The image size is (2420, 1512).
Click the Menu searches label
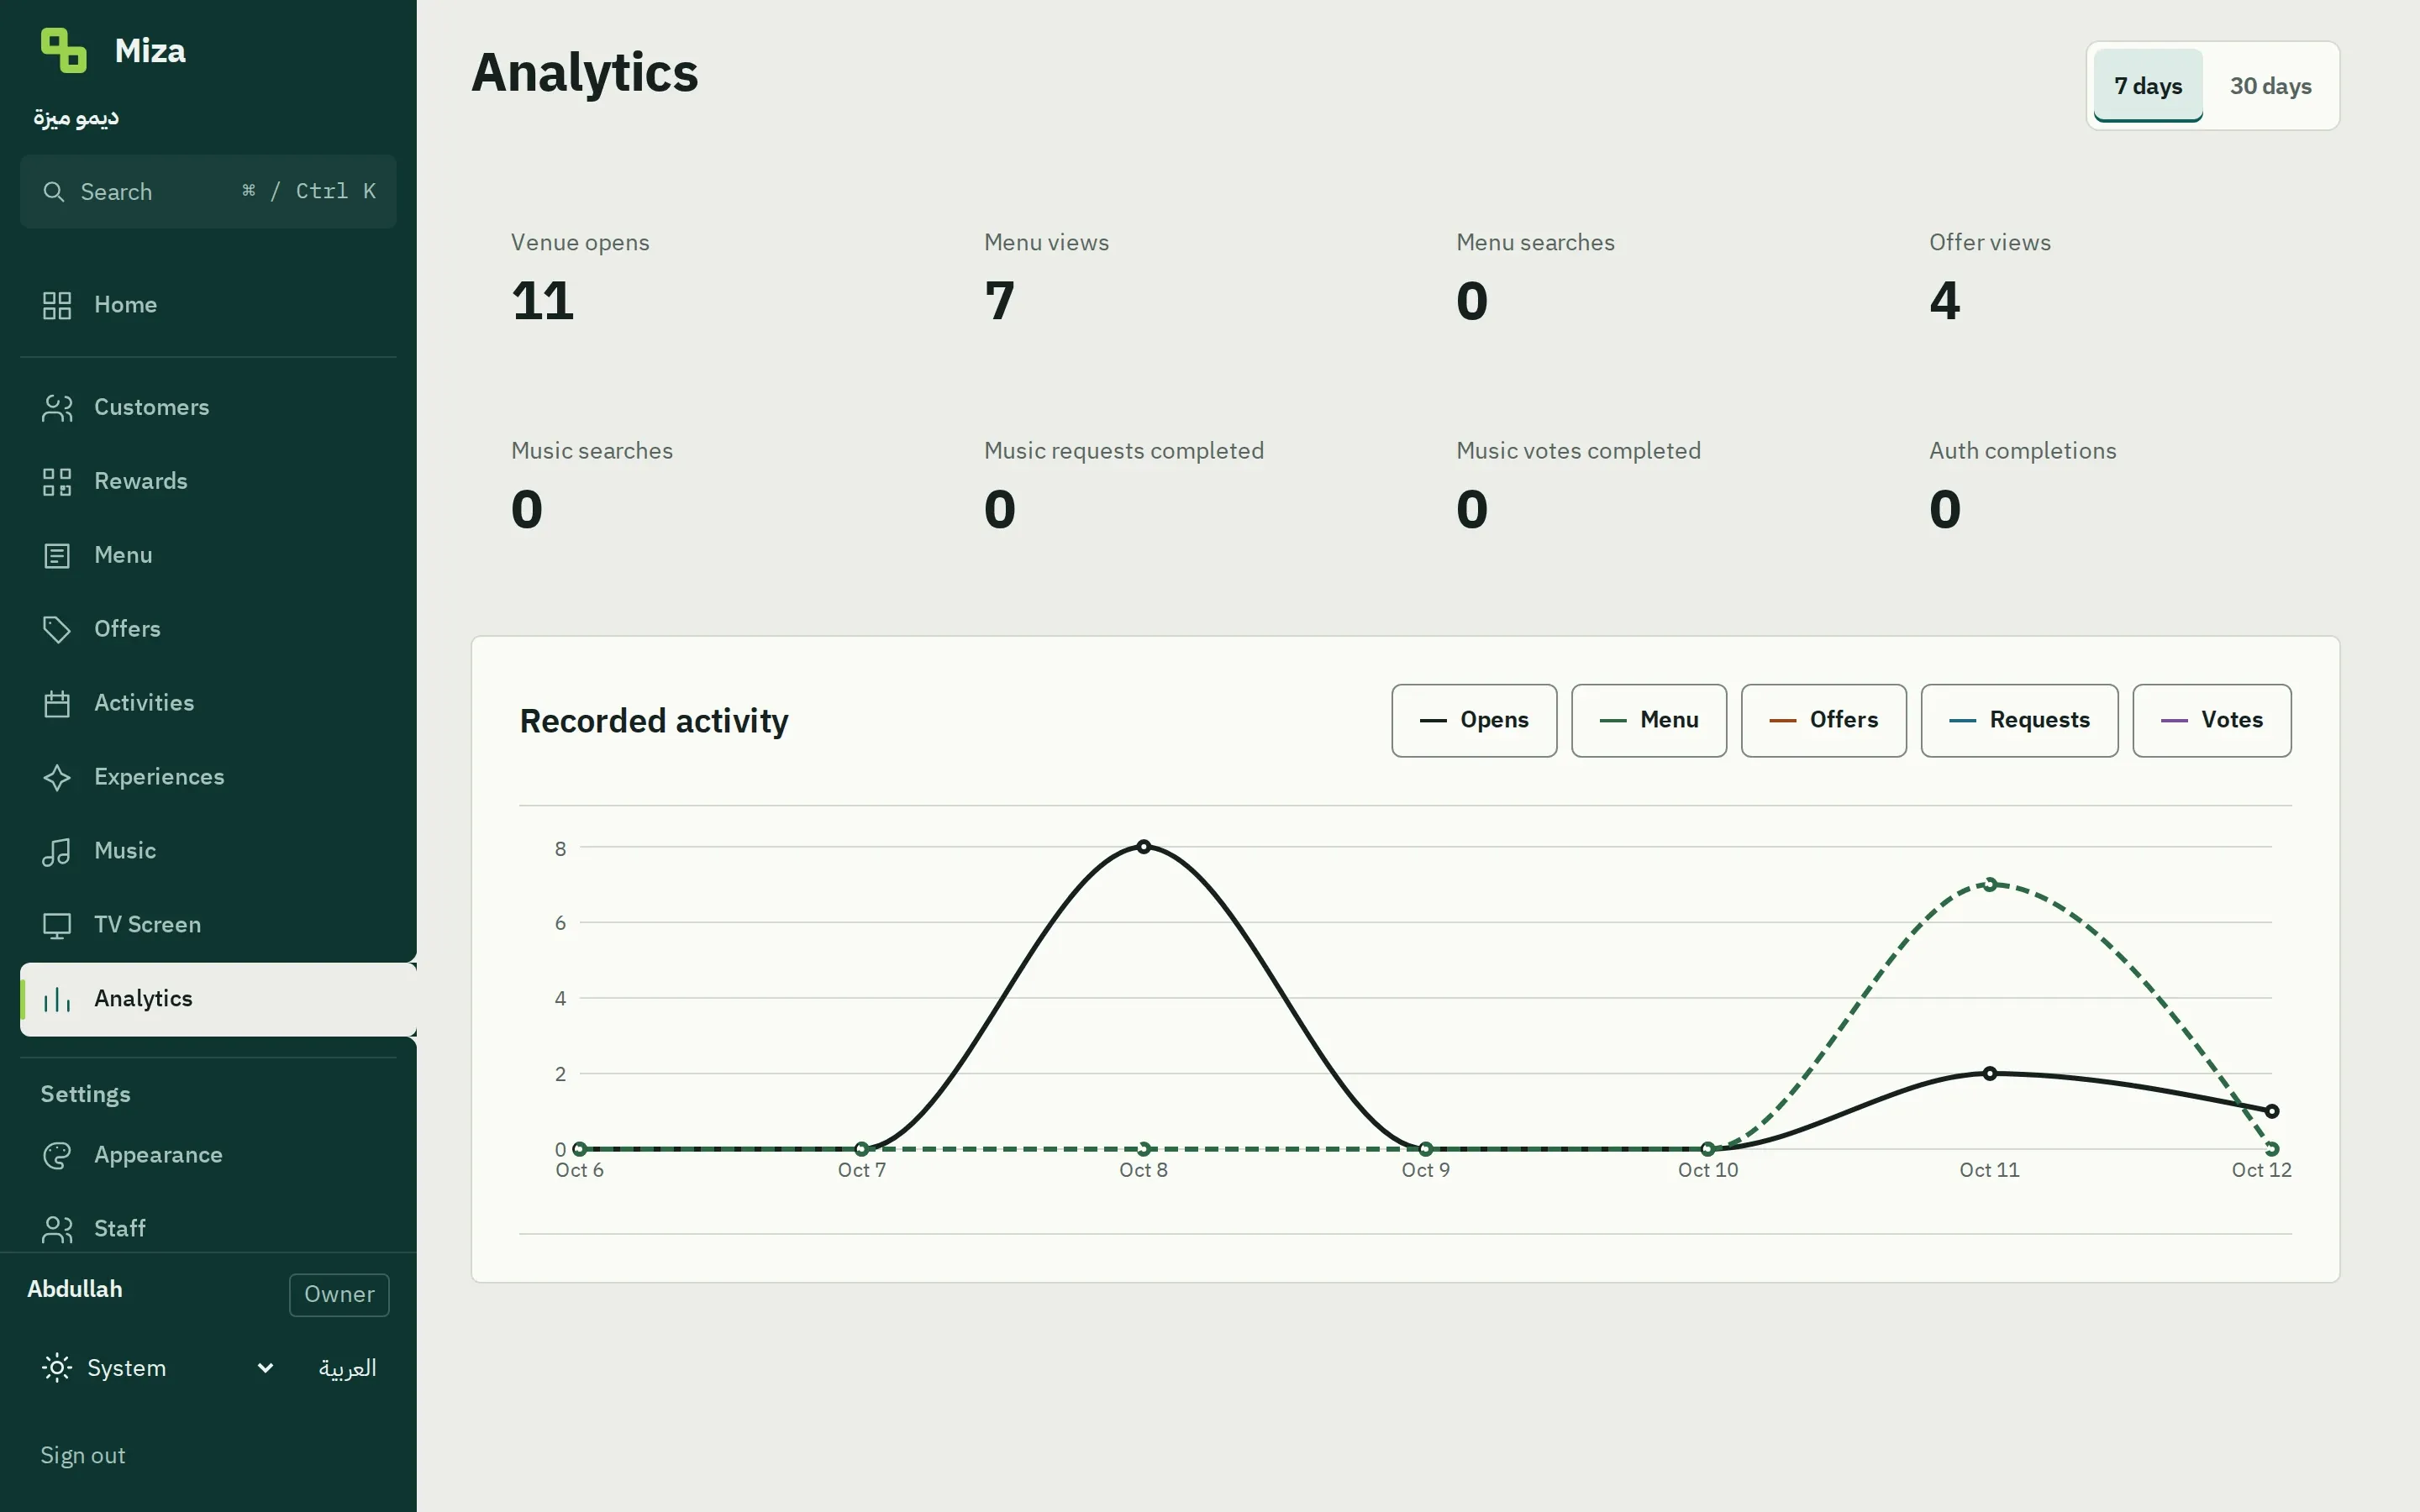[x=1535, y=242]
